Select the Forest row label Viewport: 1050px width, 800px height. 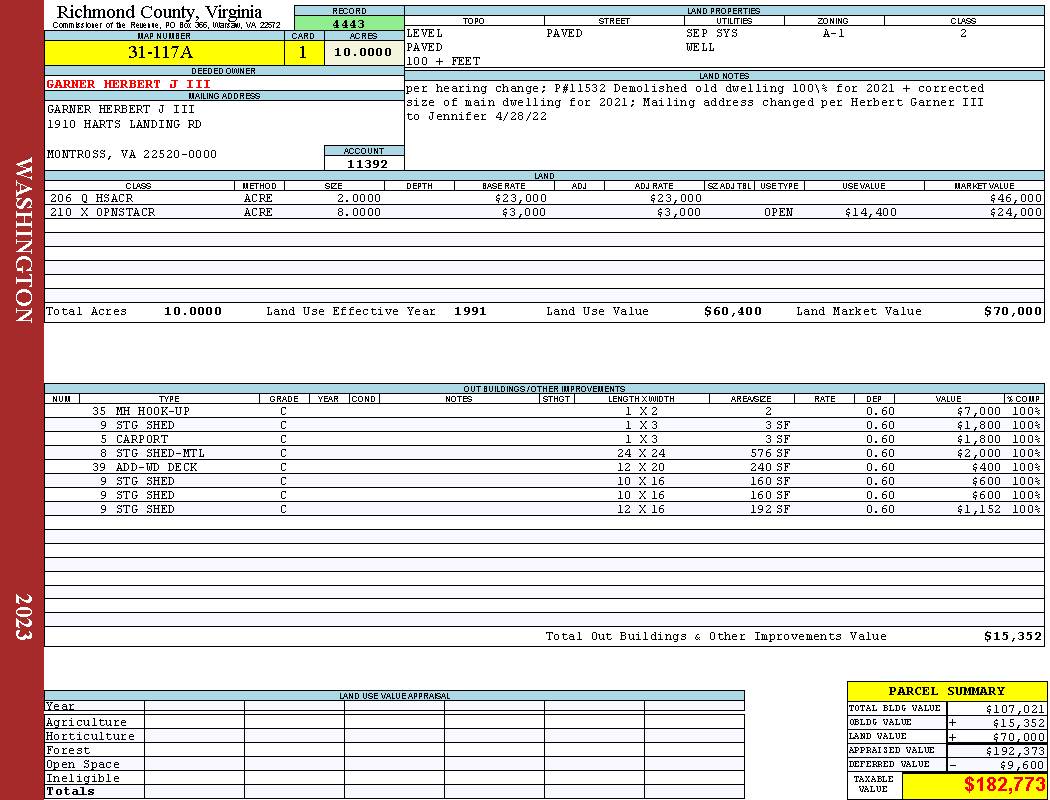coord(68,750)
